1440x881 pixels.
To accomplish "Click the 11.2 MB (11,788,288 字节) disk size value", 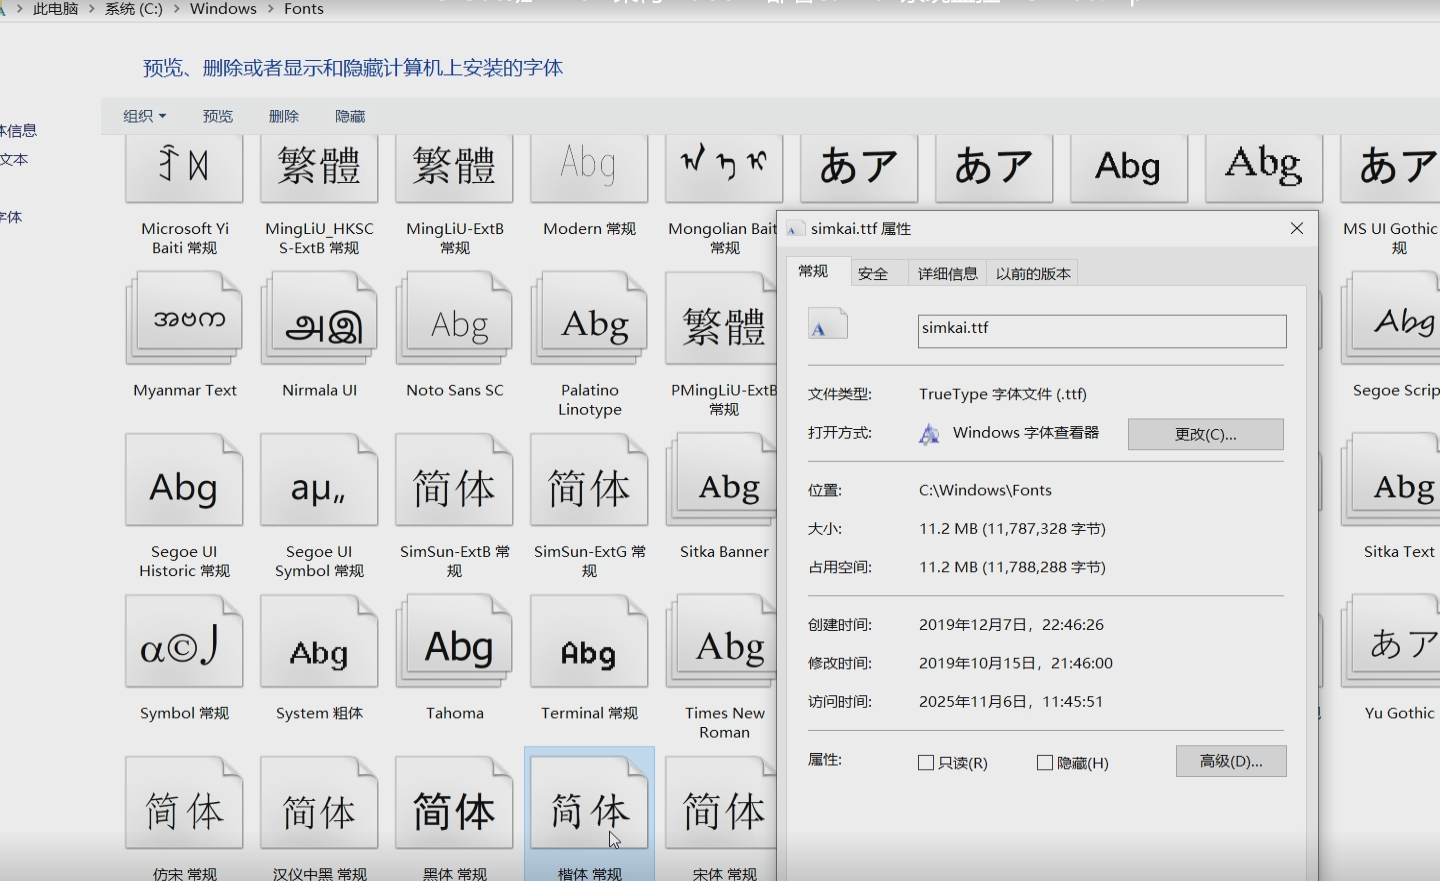I will pyautogui.click(x=1012, y=567).
